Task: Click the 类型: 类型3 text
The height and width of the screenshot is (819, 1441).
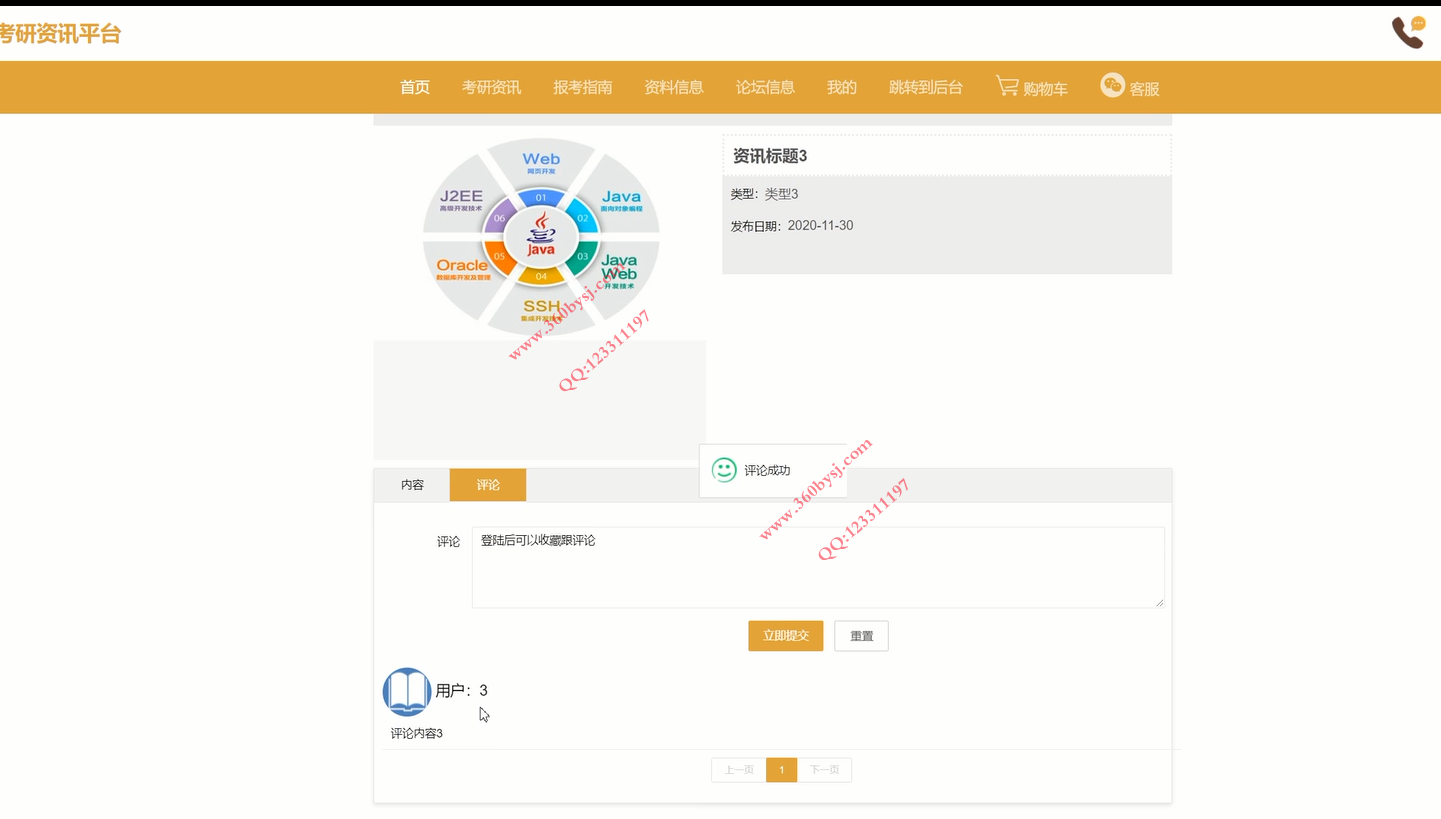Action: click(764, 194)
